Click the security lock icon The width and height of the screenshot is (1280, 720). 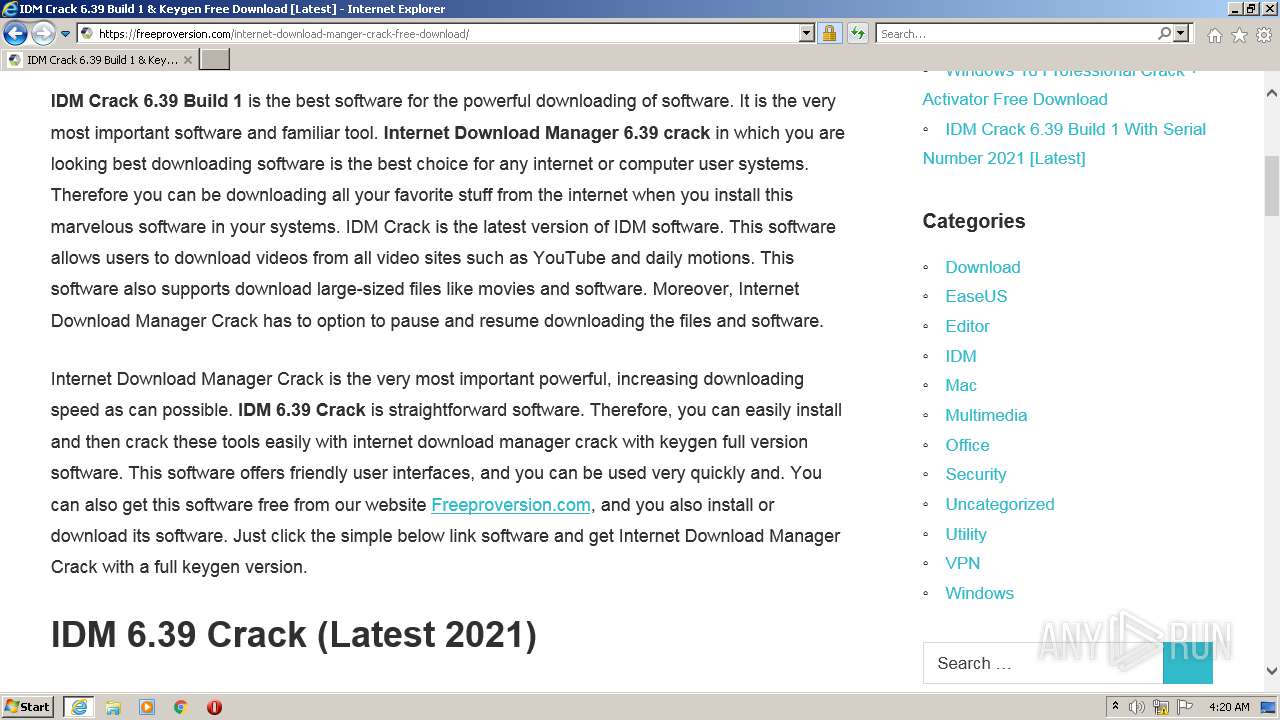829,33
